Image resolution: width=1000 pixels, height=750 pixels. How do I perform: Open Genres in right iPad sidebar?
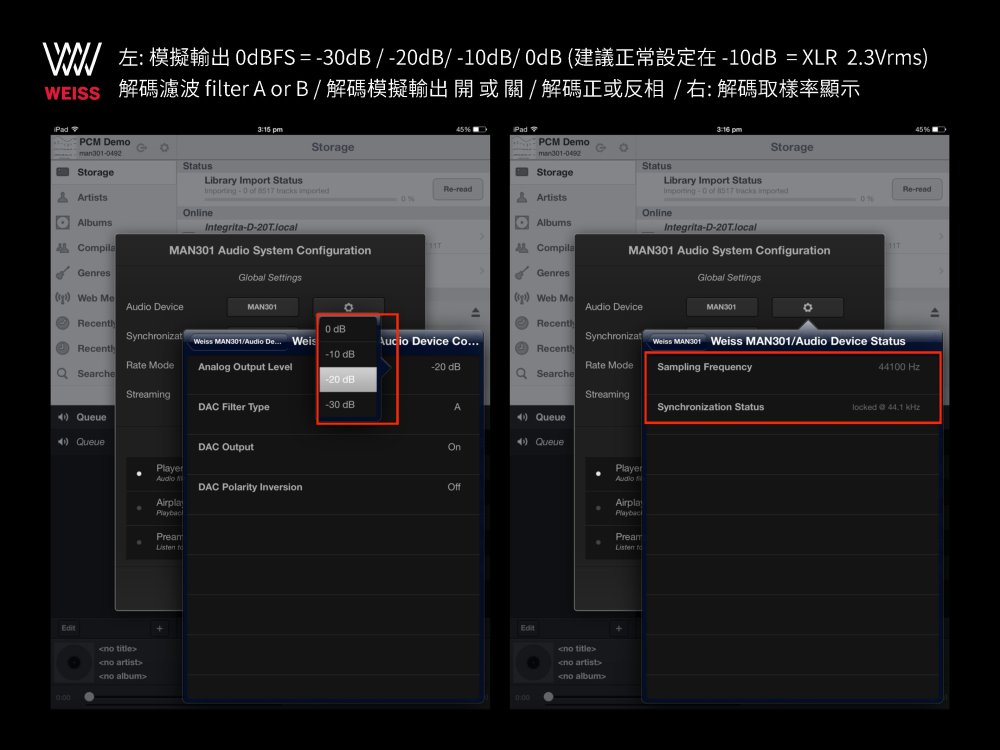pos(543,273)
